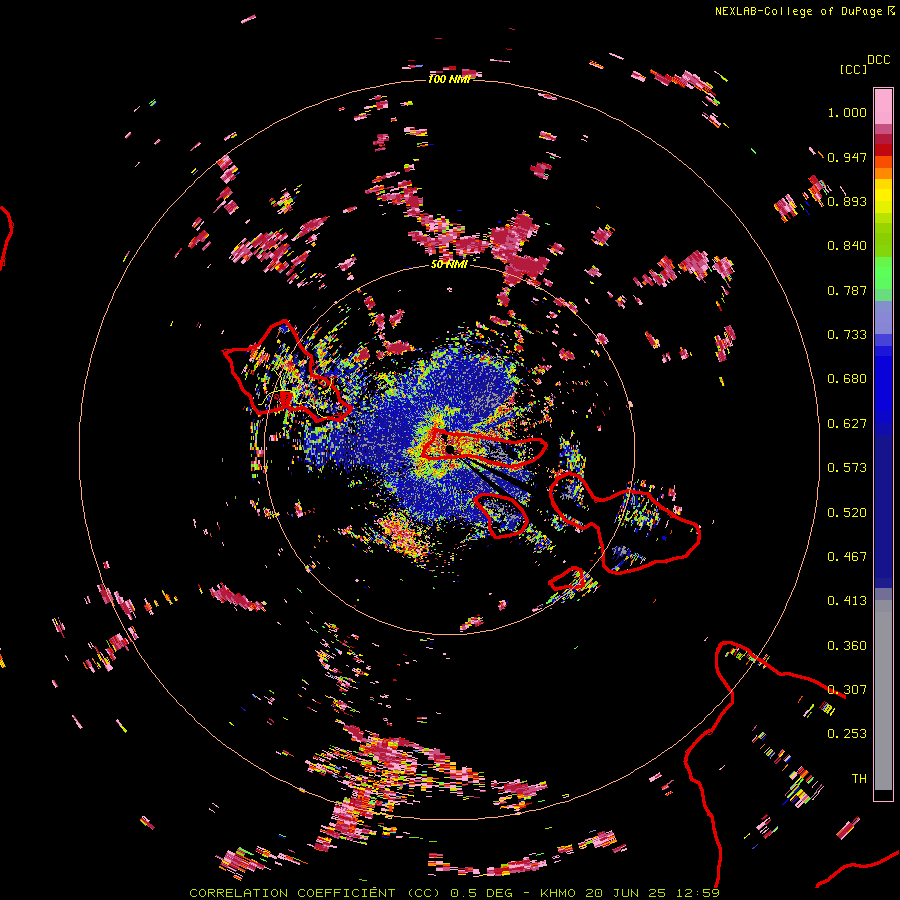The image size is (900, 900).
Task: Pick the gray segment near color bar bottom
Action: pyautogui.click(x=883, y=695)
